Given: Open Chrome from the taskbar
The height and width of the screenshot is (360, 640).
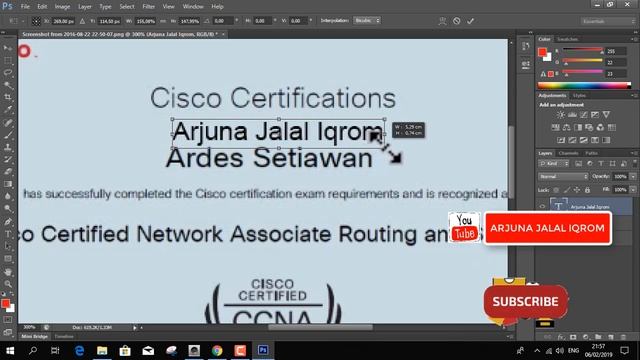Looking at the screenshot, I should click(217, 350).
